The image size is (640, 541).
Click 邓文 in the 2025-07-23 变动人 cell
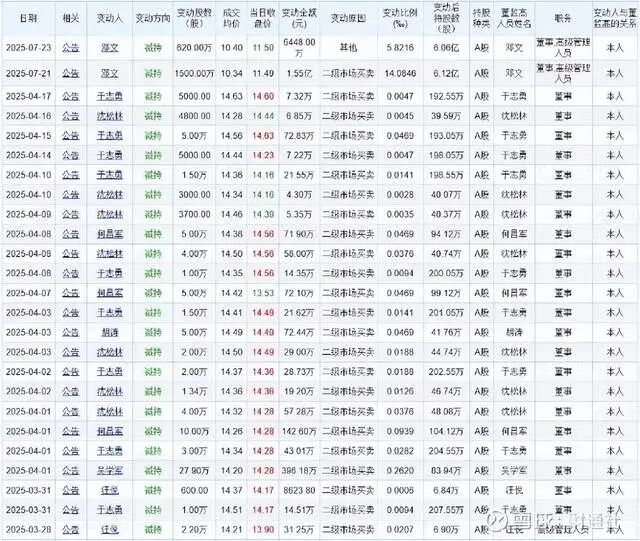click(x=110, y=47)
